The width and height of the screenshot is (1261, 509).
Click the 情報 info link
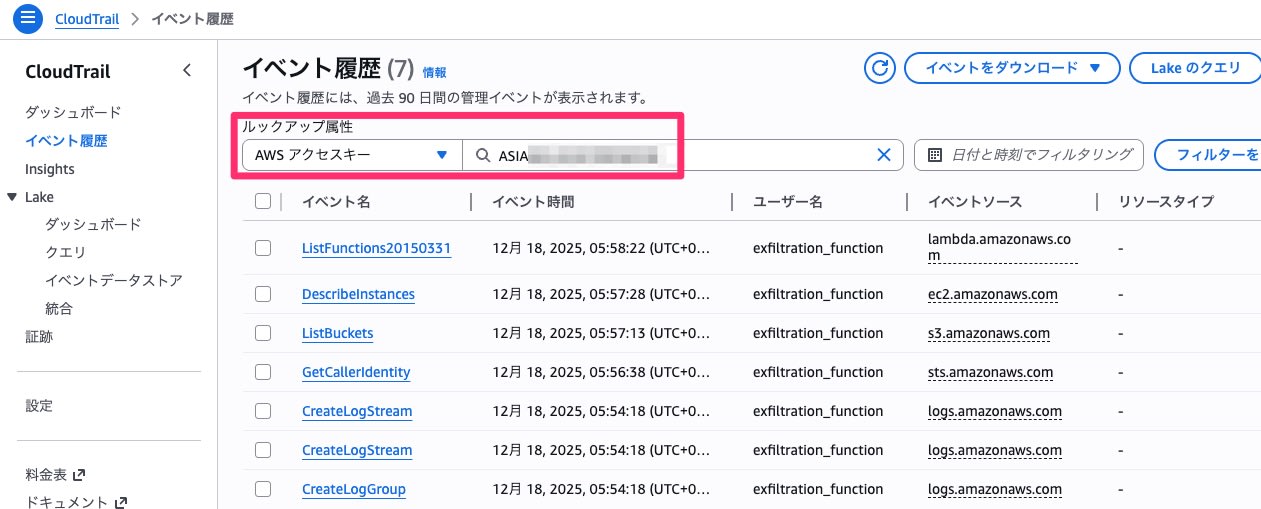pyautogui.click(x=434, y=72)
